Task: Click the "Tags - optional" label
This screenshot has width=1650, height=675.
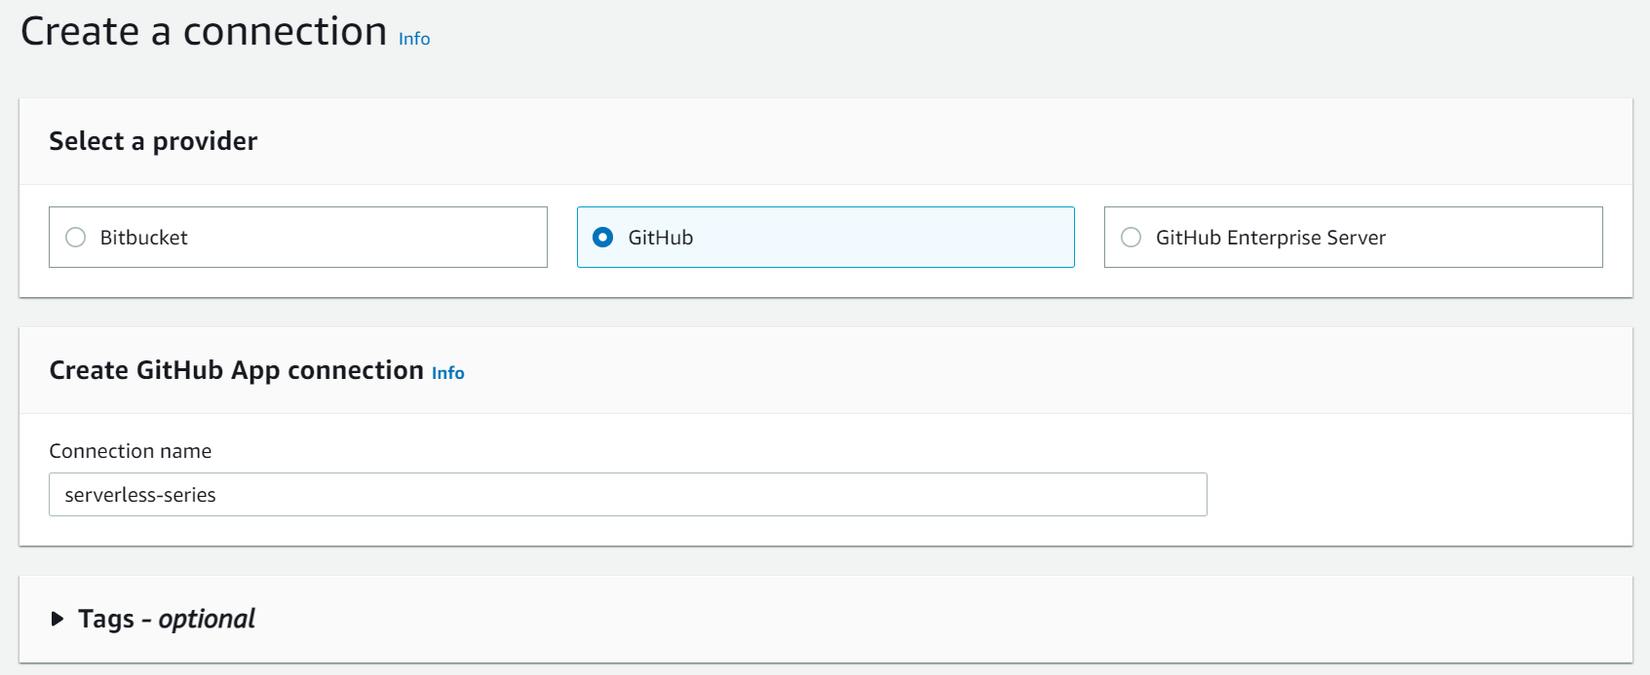Action: tap(166, 619)
